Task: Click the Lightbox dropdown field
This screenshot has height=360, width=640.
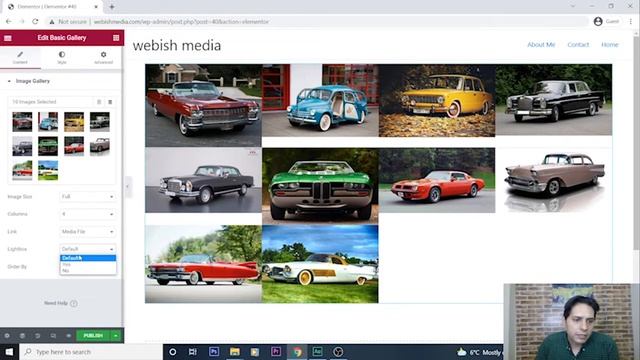Action: pos(88,249)
